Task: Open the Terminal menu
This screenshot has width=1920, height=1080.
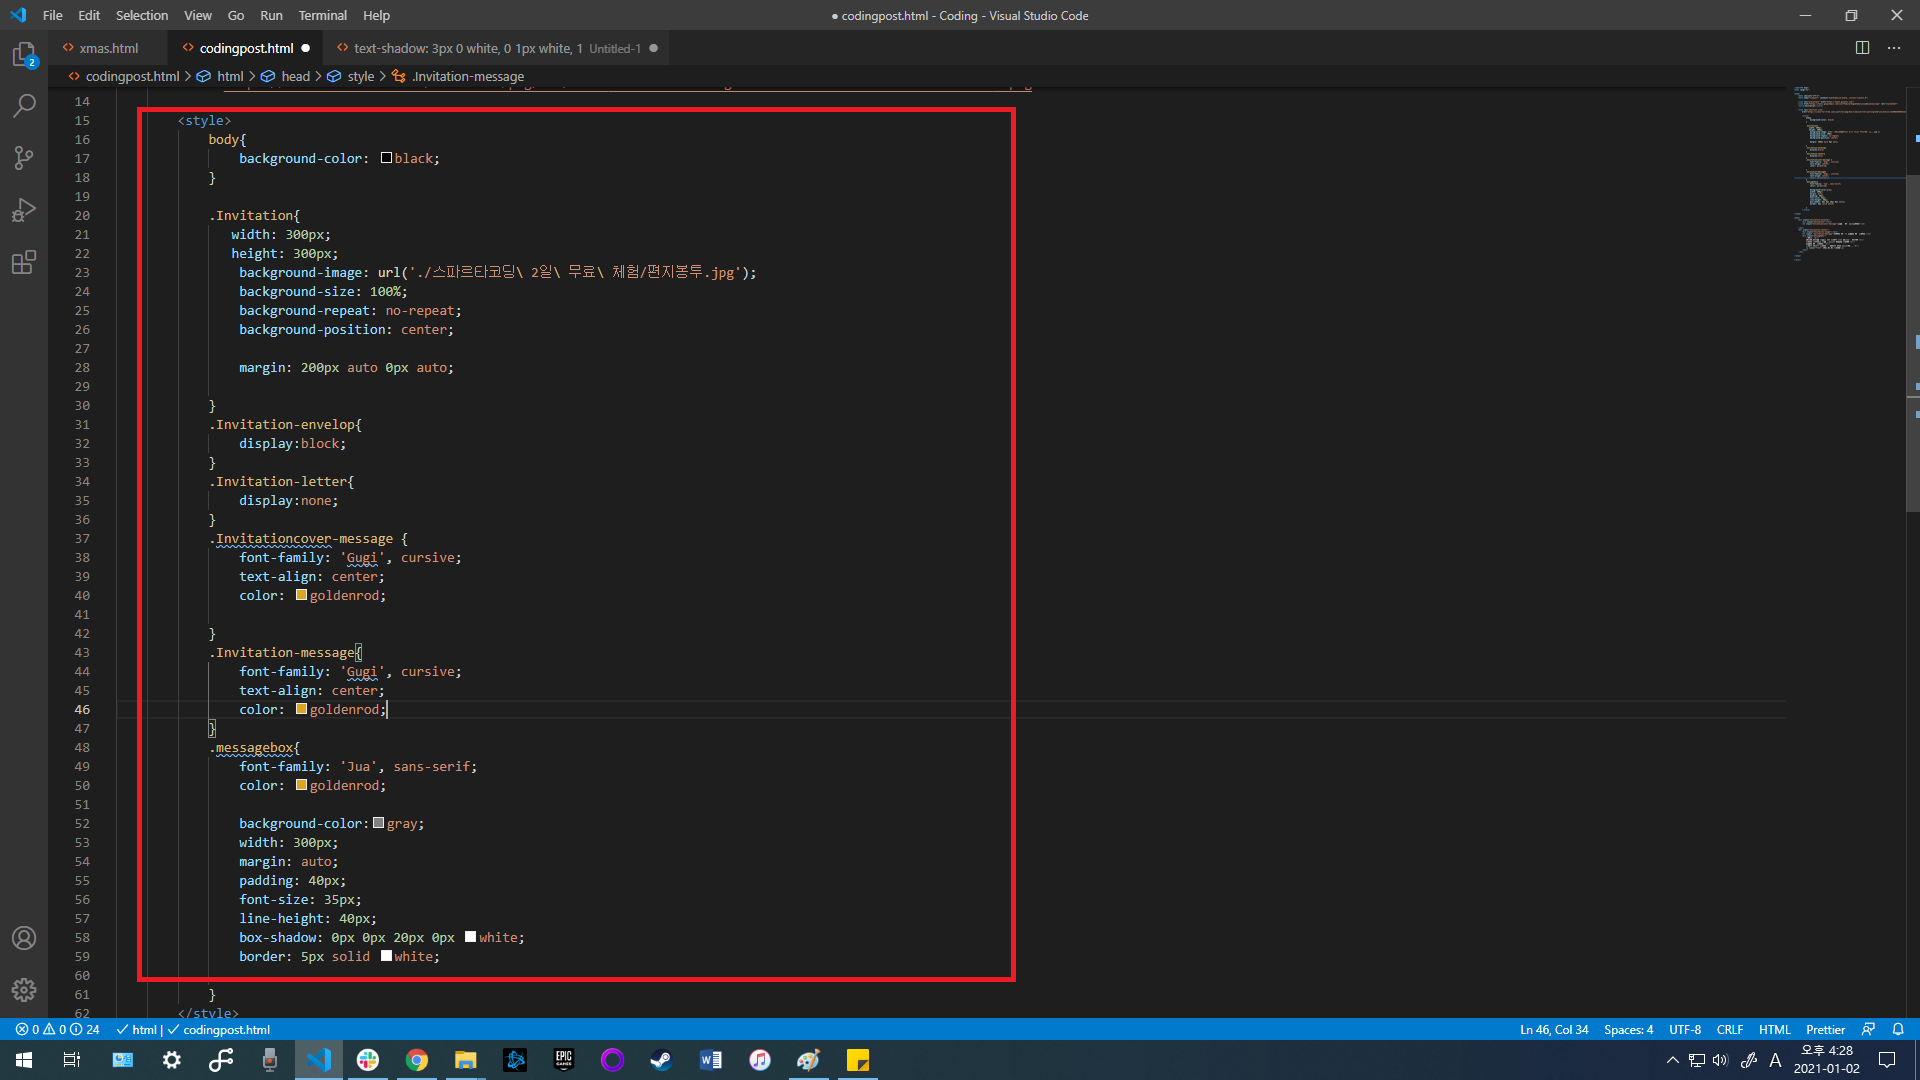Action: [x=322, y=15]
